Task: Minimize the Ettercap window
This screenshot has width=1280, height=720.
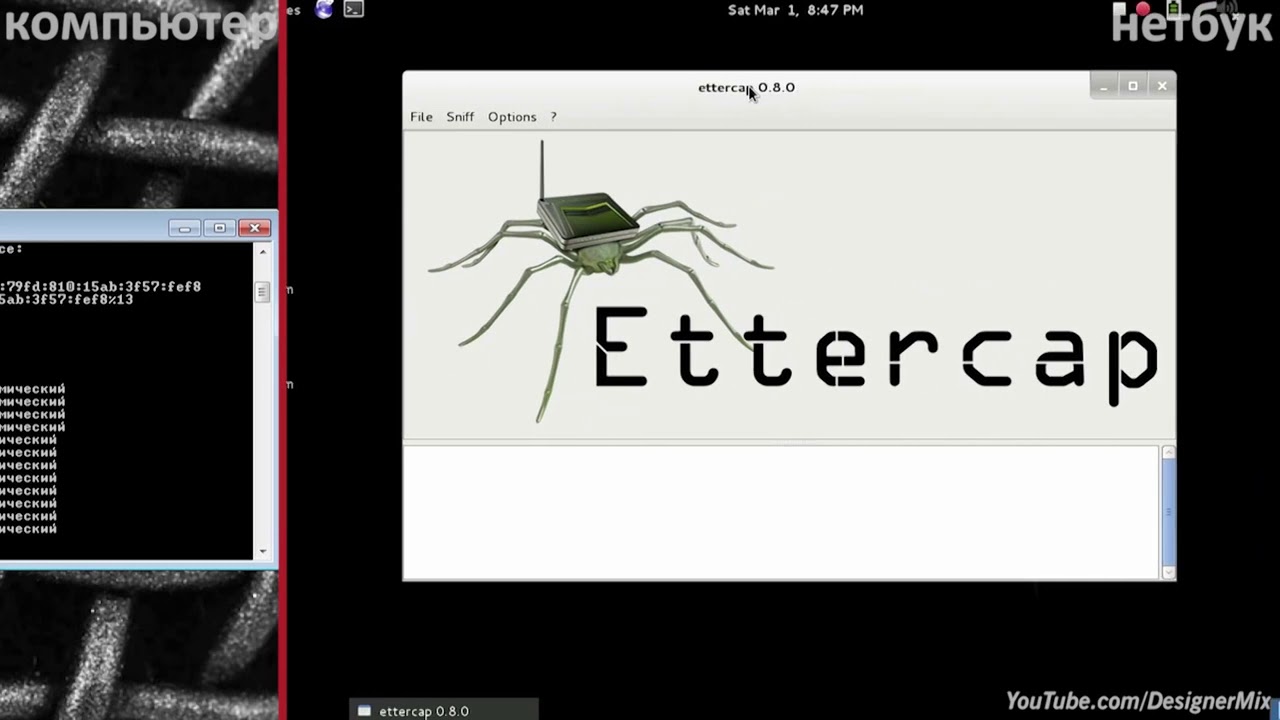Action: click(1104, 86)
